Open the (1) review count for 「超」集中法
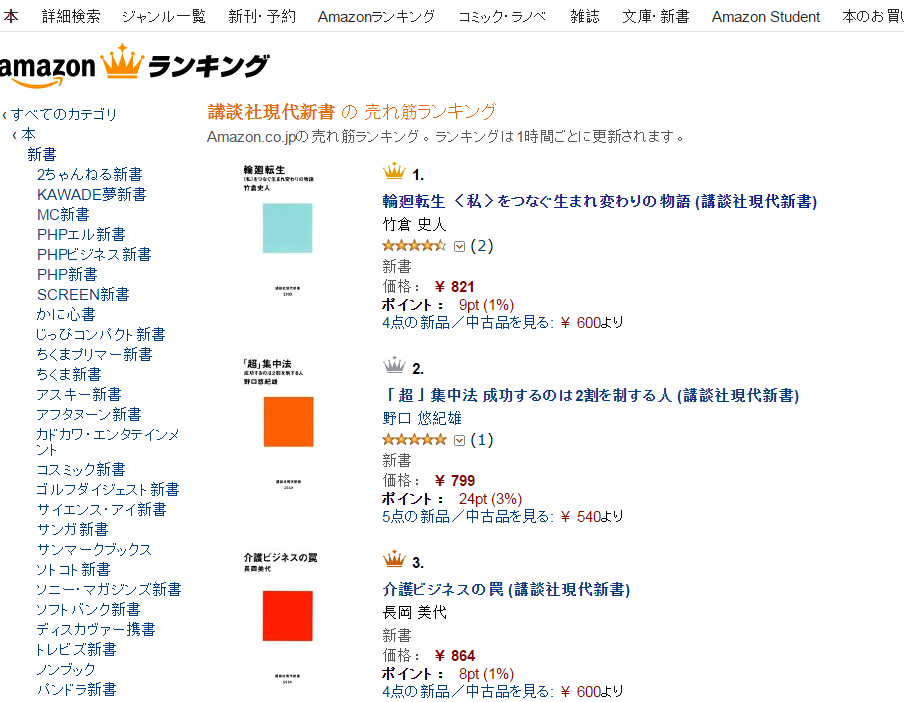The width and height of the screenshot is (904, 702). click(x=482, y=440)
